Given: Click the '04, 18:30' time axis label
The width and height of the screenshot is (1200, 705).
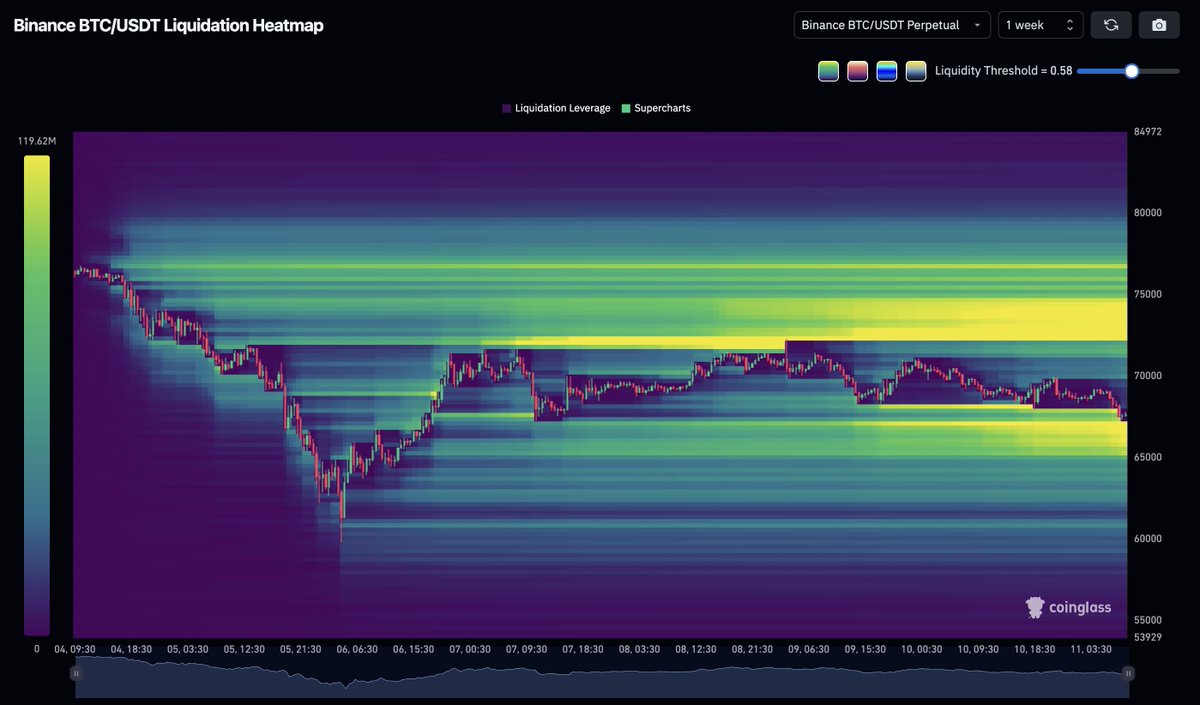Looking at the screenshot, I should click(x=131, y=649).
